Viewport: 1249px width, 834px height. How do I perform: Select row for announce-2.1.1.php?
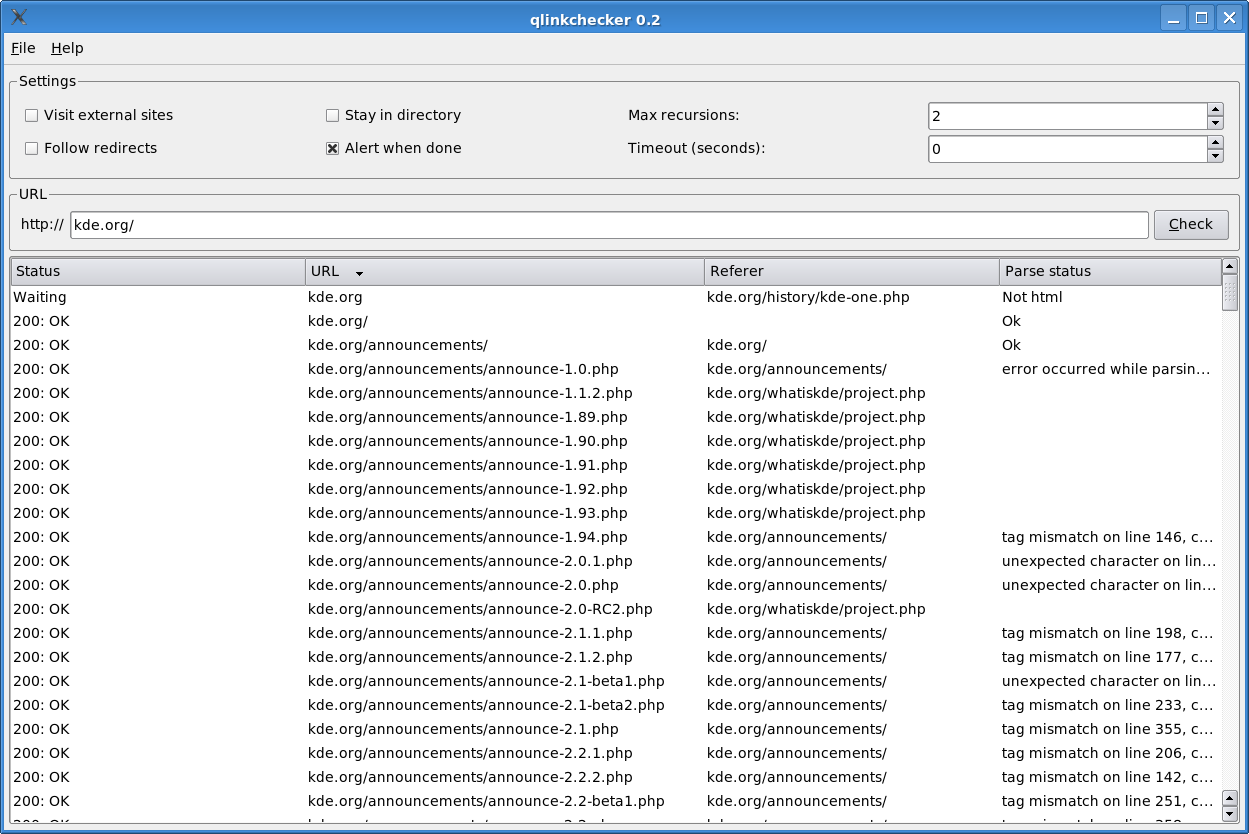[x=616, y=633]
